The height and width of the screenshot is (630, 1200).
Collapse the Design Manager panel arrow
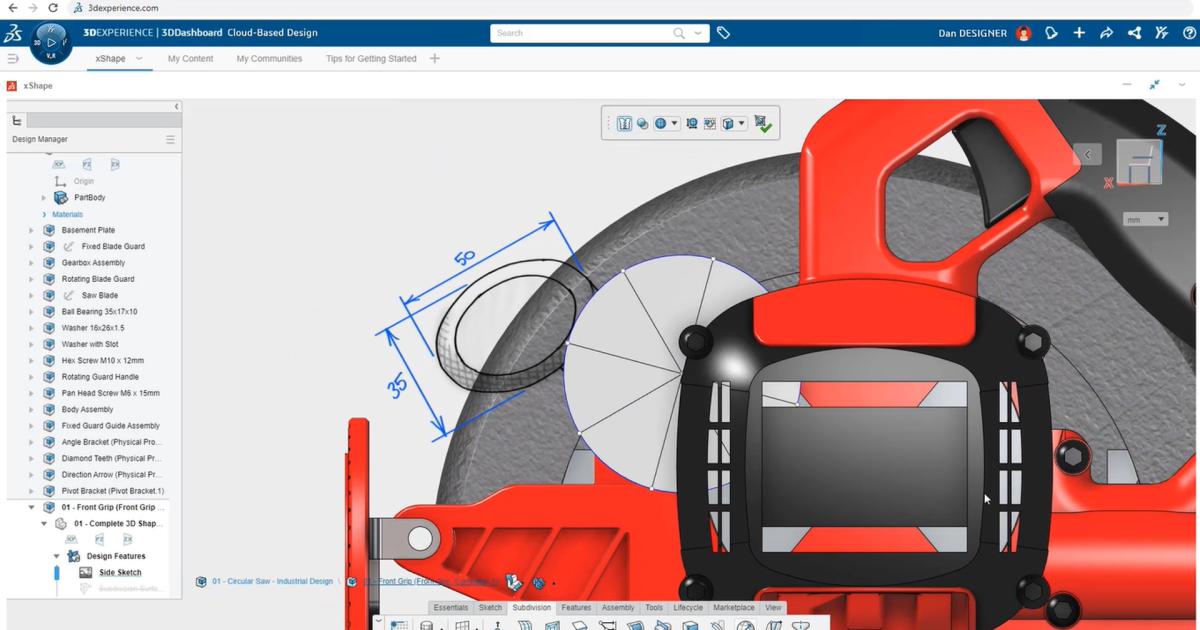(177, 106)
